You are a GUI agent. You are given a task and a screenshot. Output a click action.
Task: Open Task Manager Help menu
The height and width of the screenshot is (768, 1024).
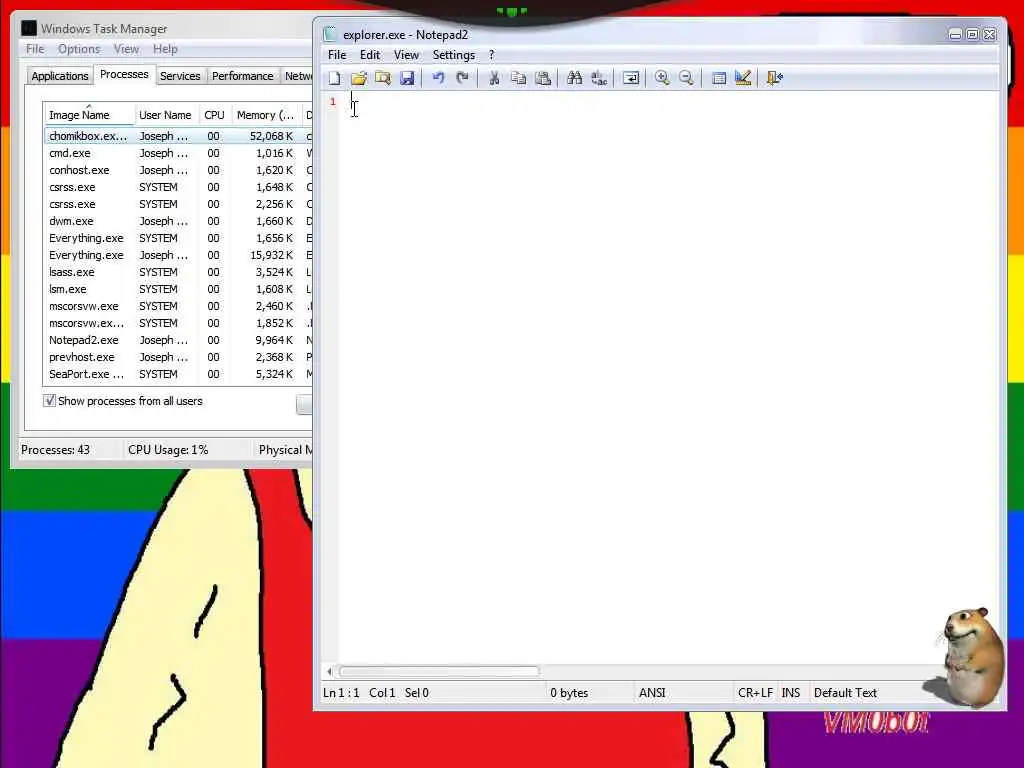pos(165,49)
